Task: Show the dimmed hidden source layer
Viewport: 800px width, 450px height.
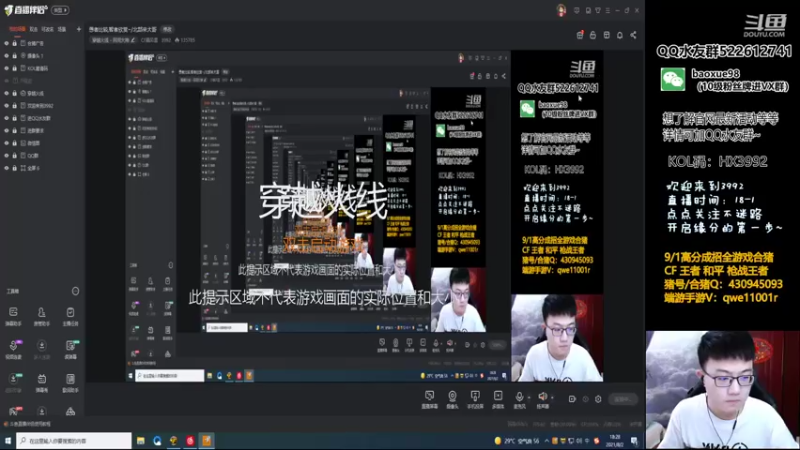Action: tap(7, 81)
